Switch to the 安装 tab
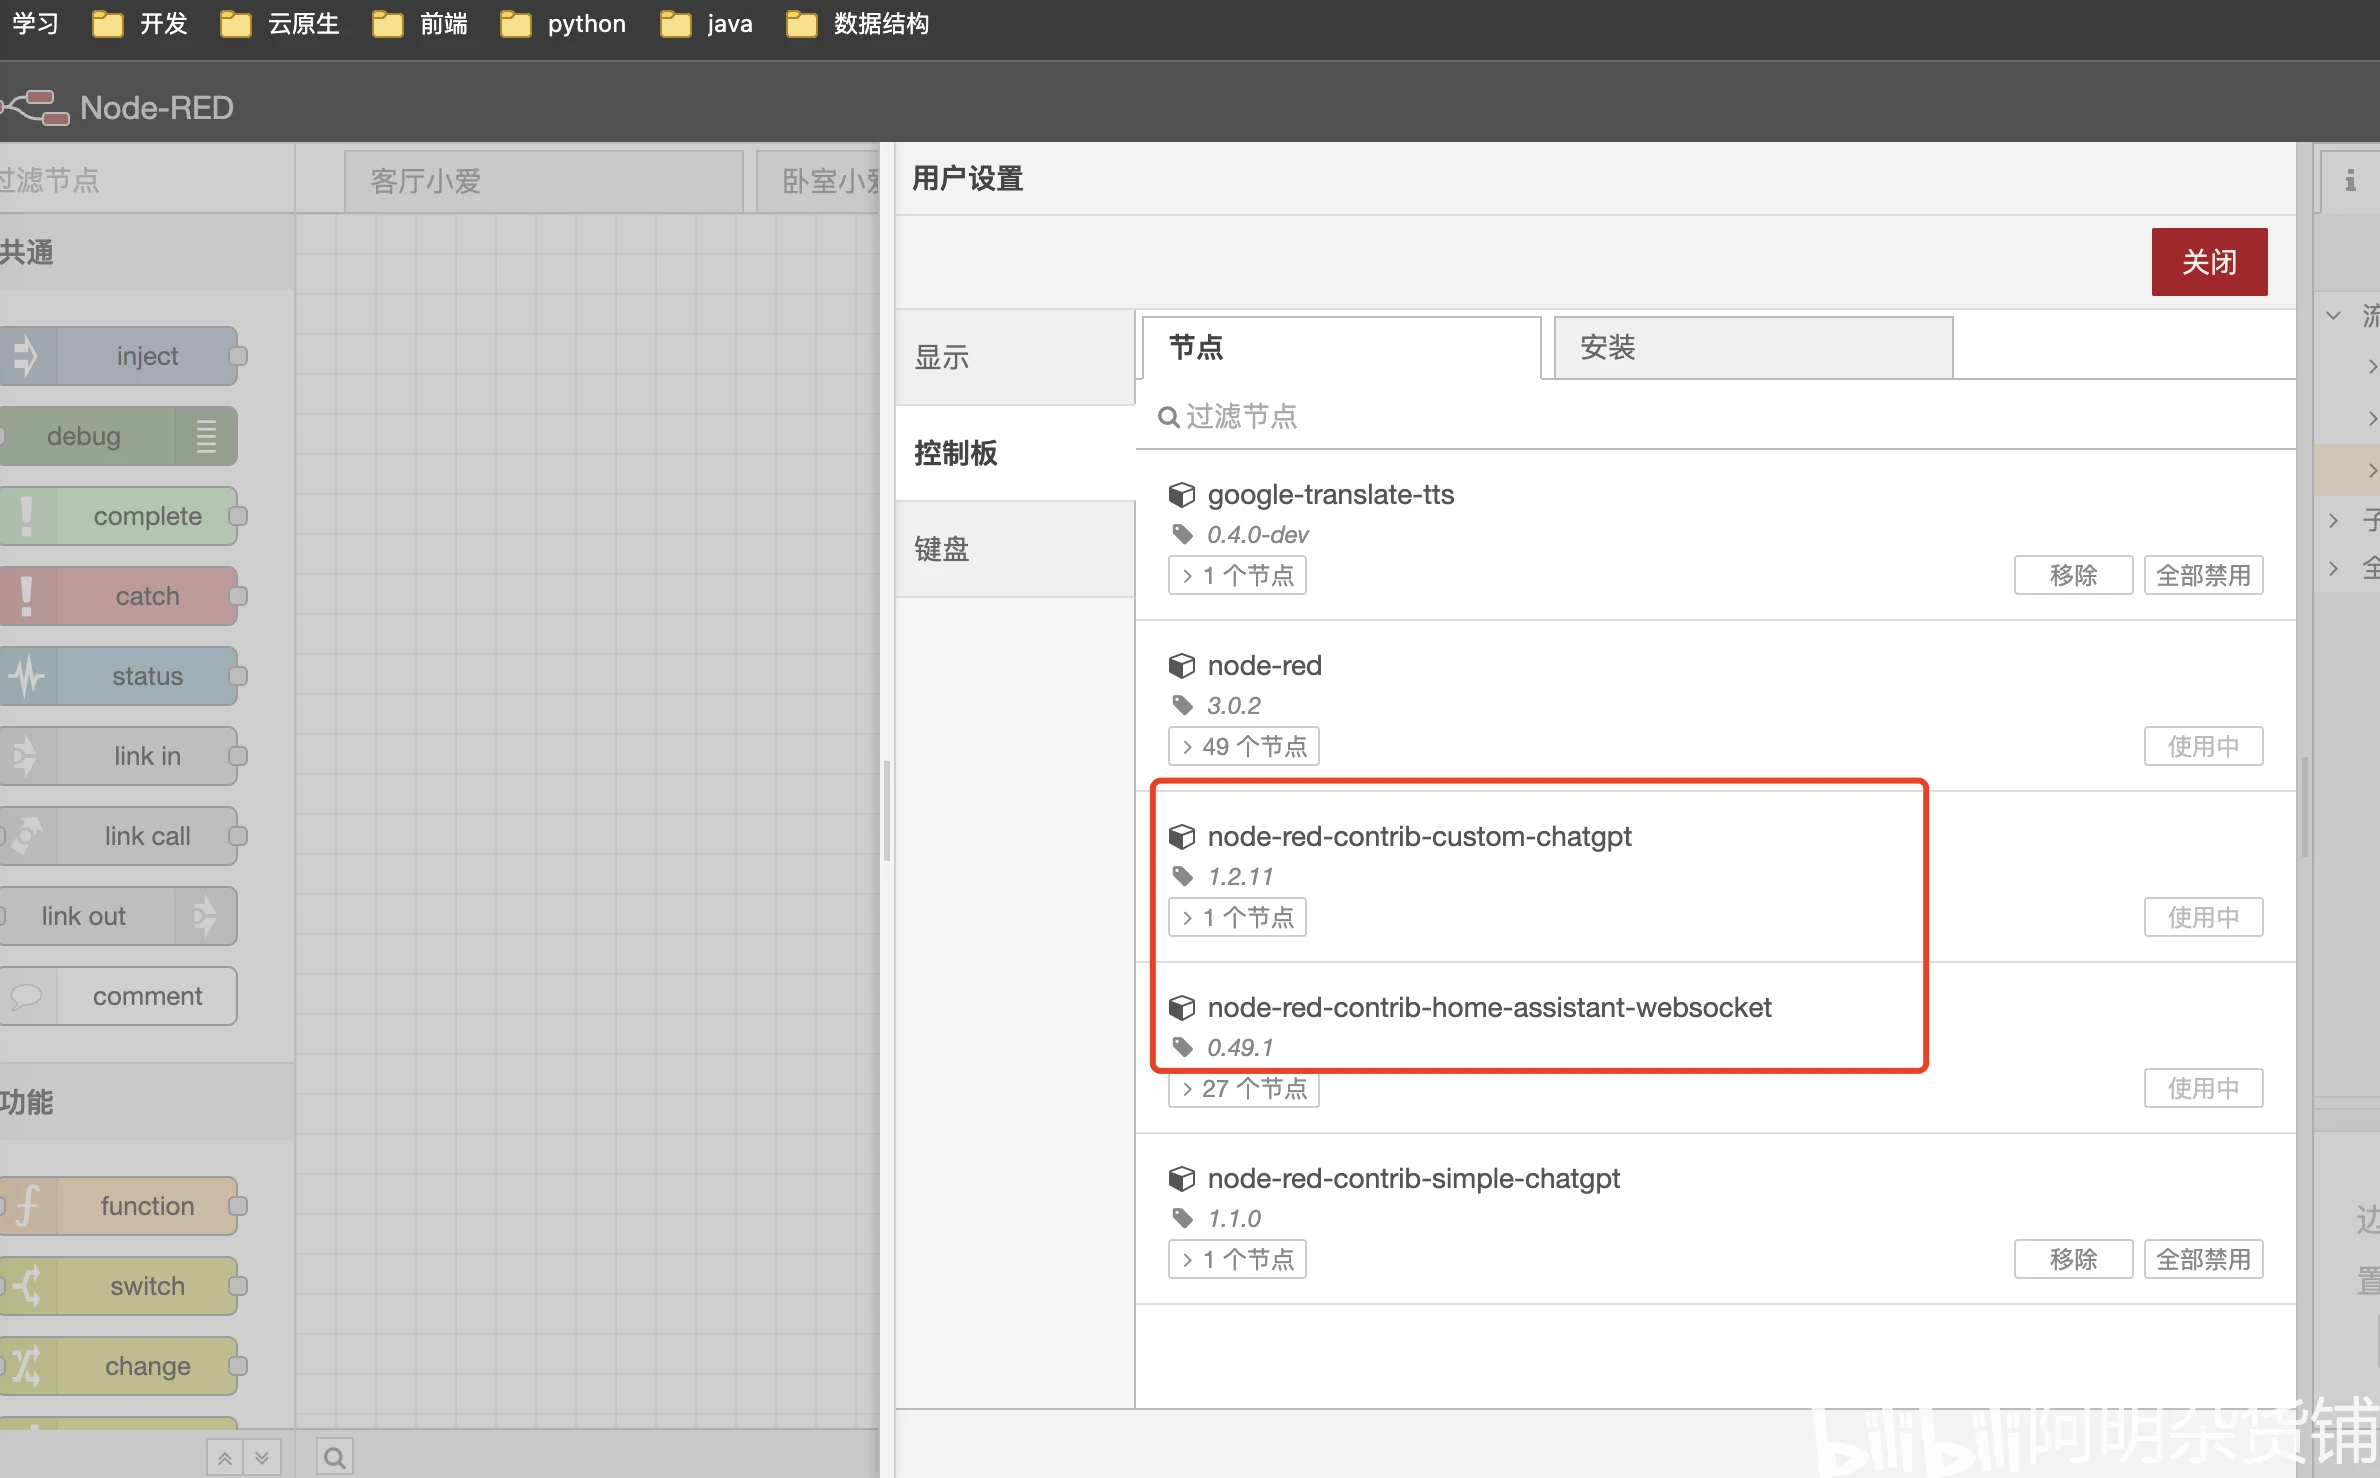The image size is (2380, 1478). tap(1752, 348)
